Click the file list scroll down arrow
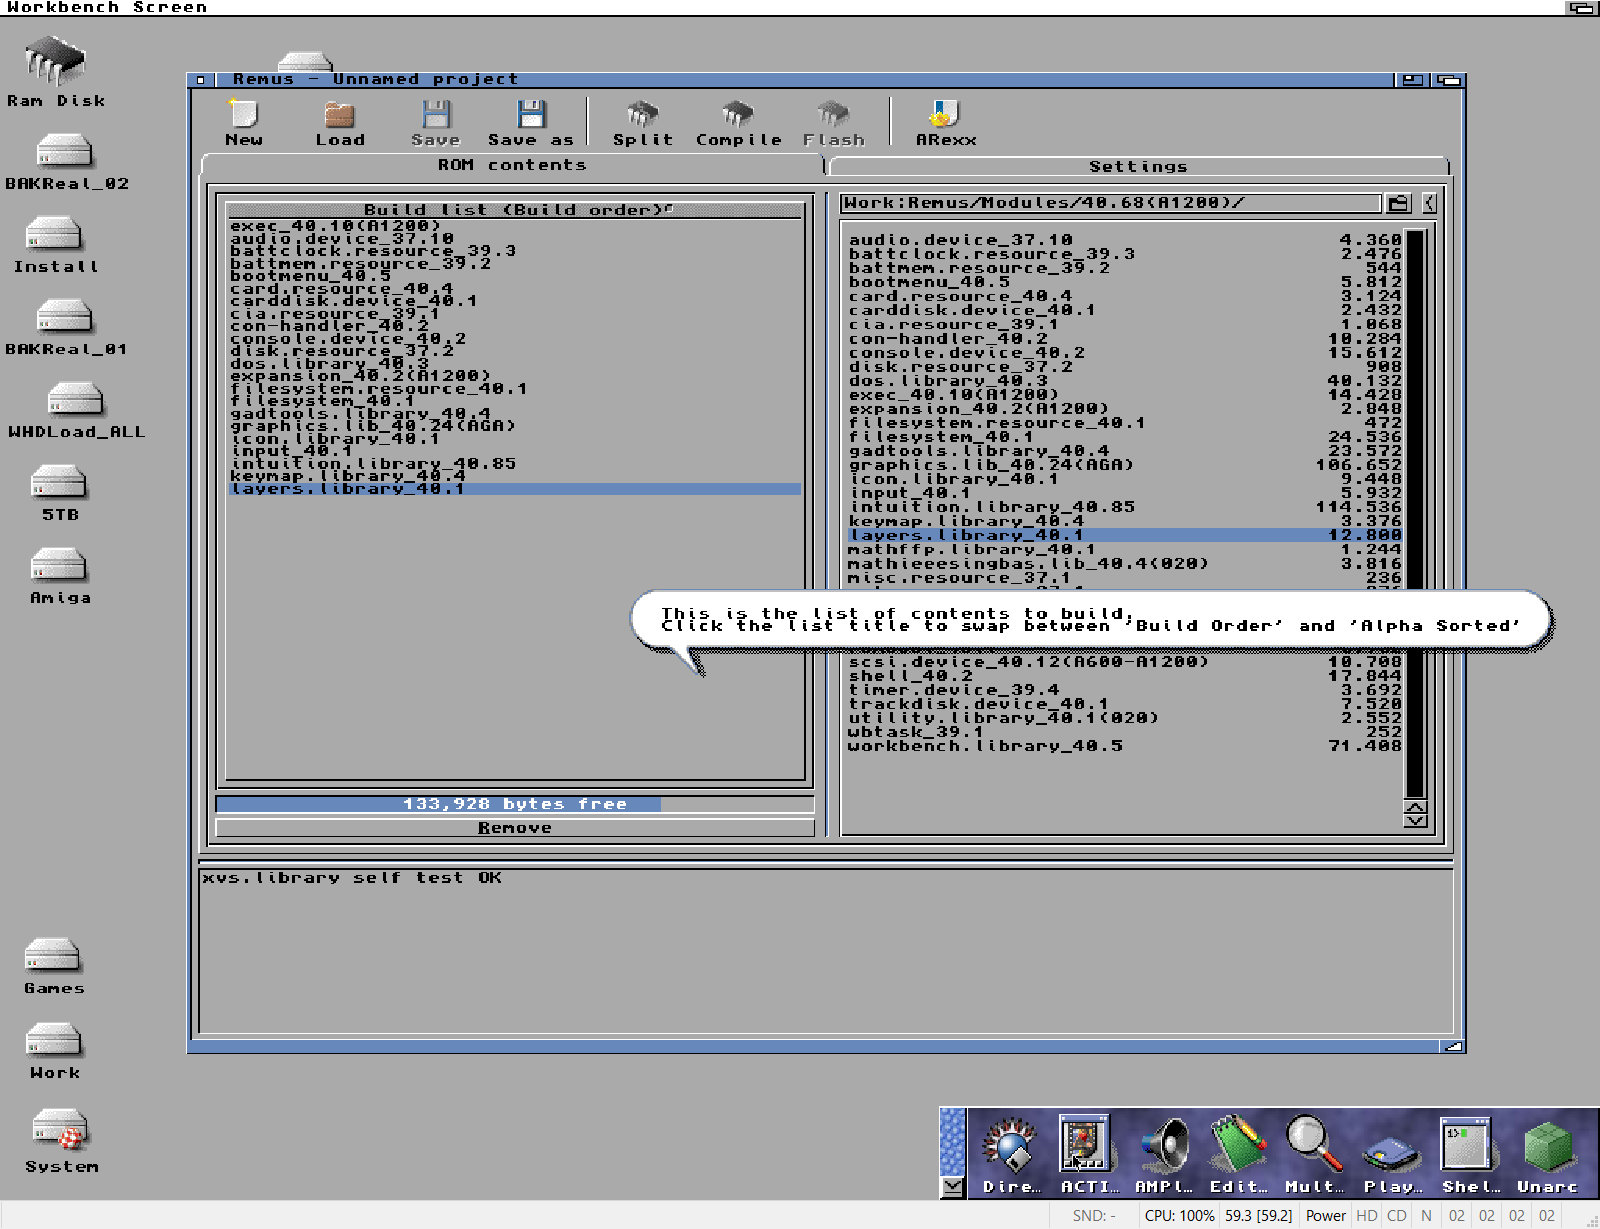1600x1229 pixels. (1415, 820)
